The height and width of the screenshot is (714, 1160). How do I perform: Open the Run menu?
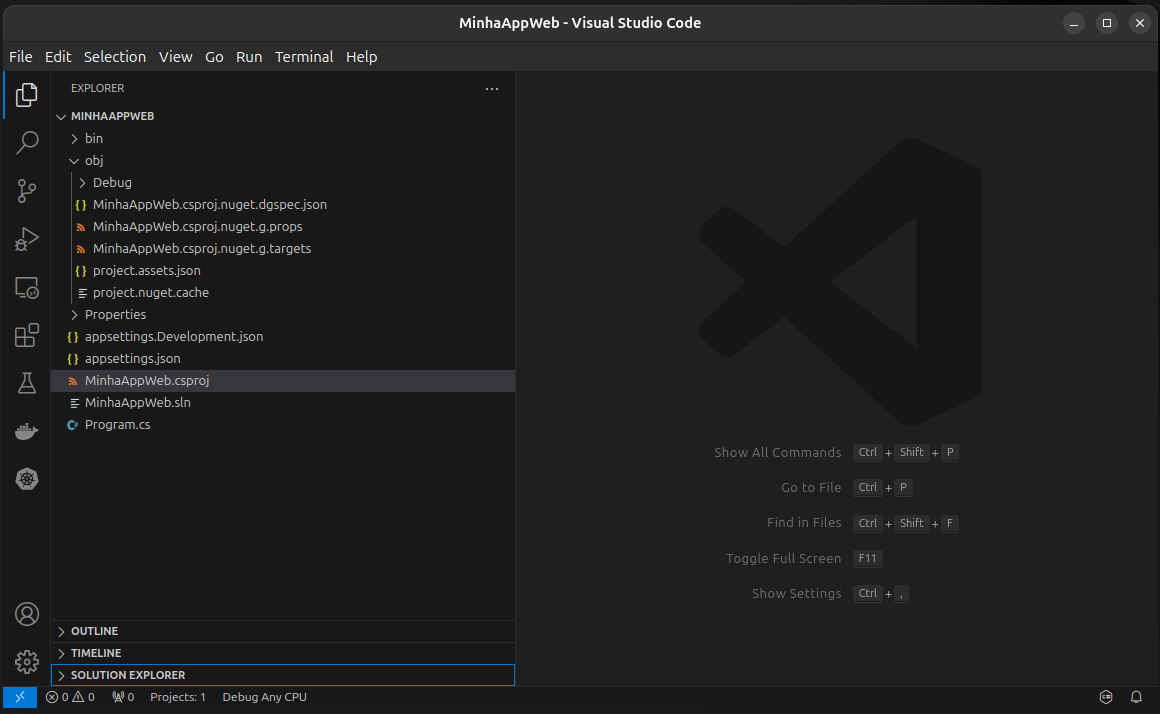click(249, 57)
